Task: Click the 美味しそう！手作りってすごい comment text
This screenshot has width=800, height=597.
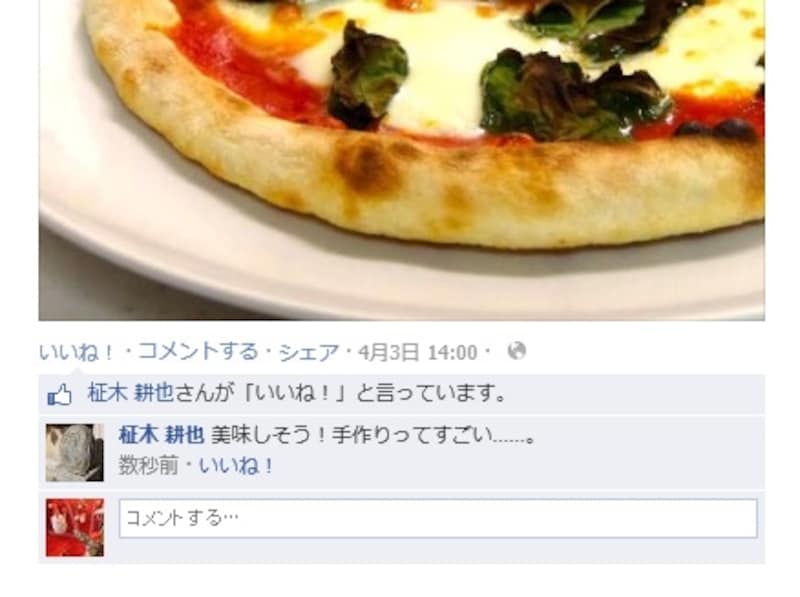Action: 373,435
